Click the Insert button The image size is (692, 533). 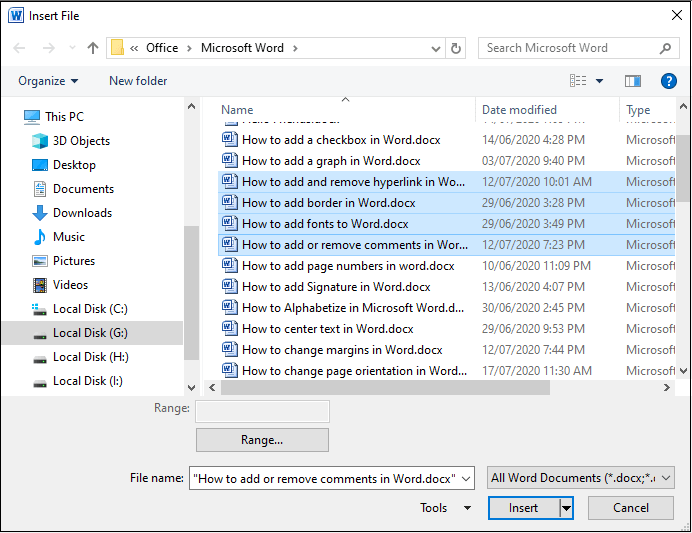click(524, 508)
